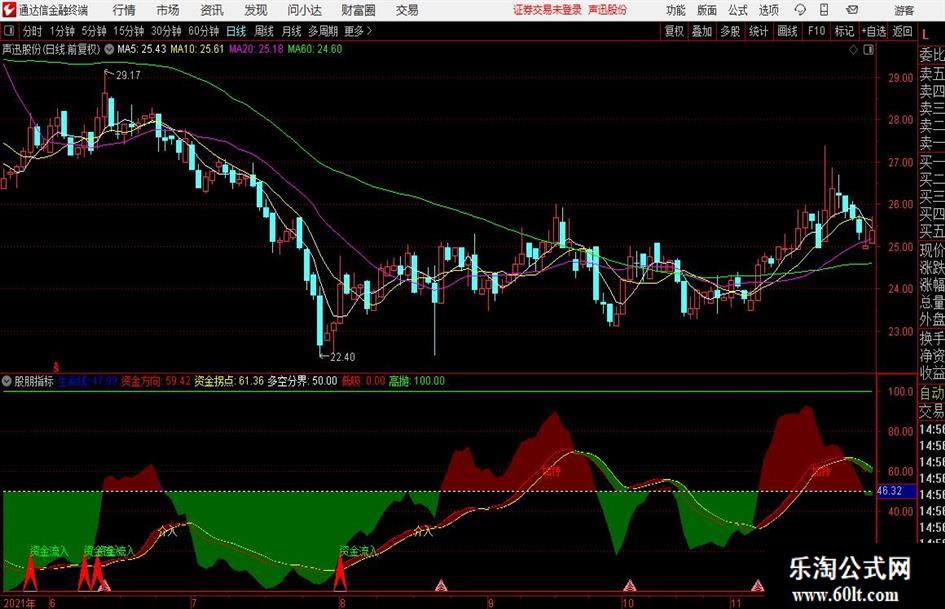Click the 通达信 red logo icon
This screenshot has width=945, height=609.
click(x=9, y=10)
